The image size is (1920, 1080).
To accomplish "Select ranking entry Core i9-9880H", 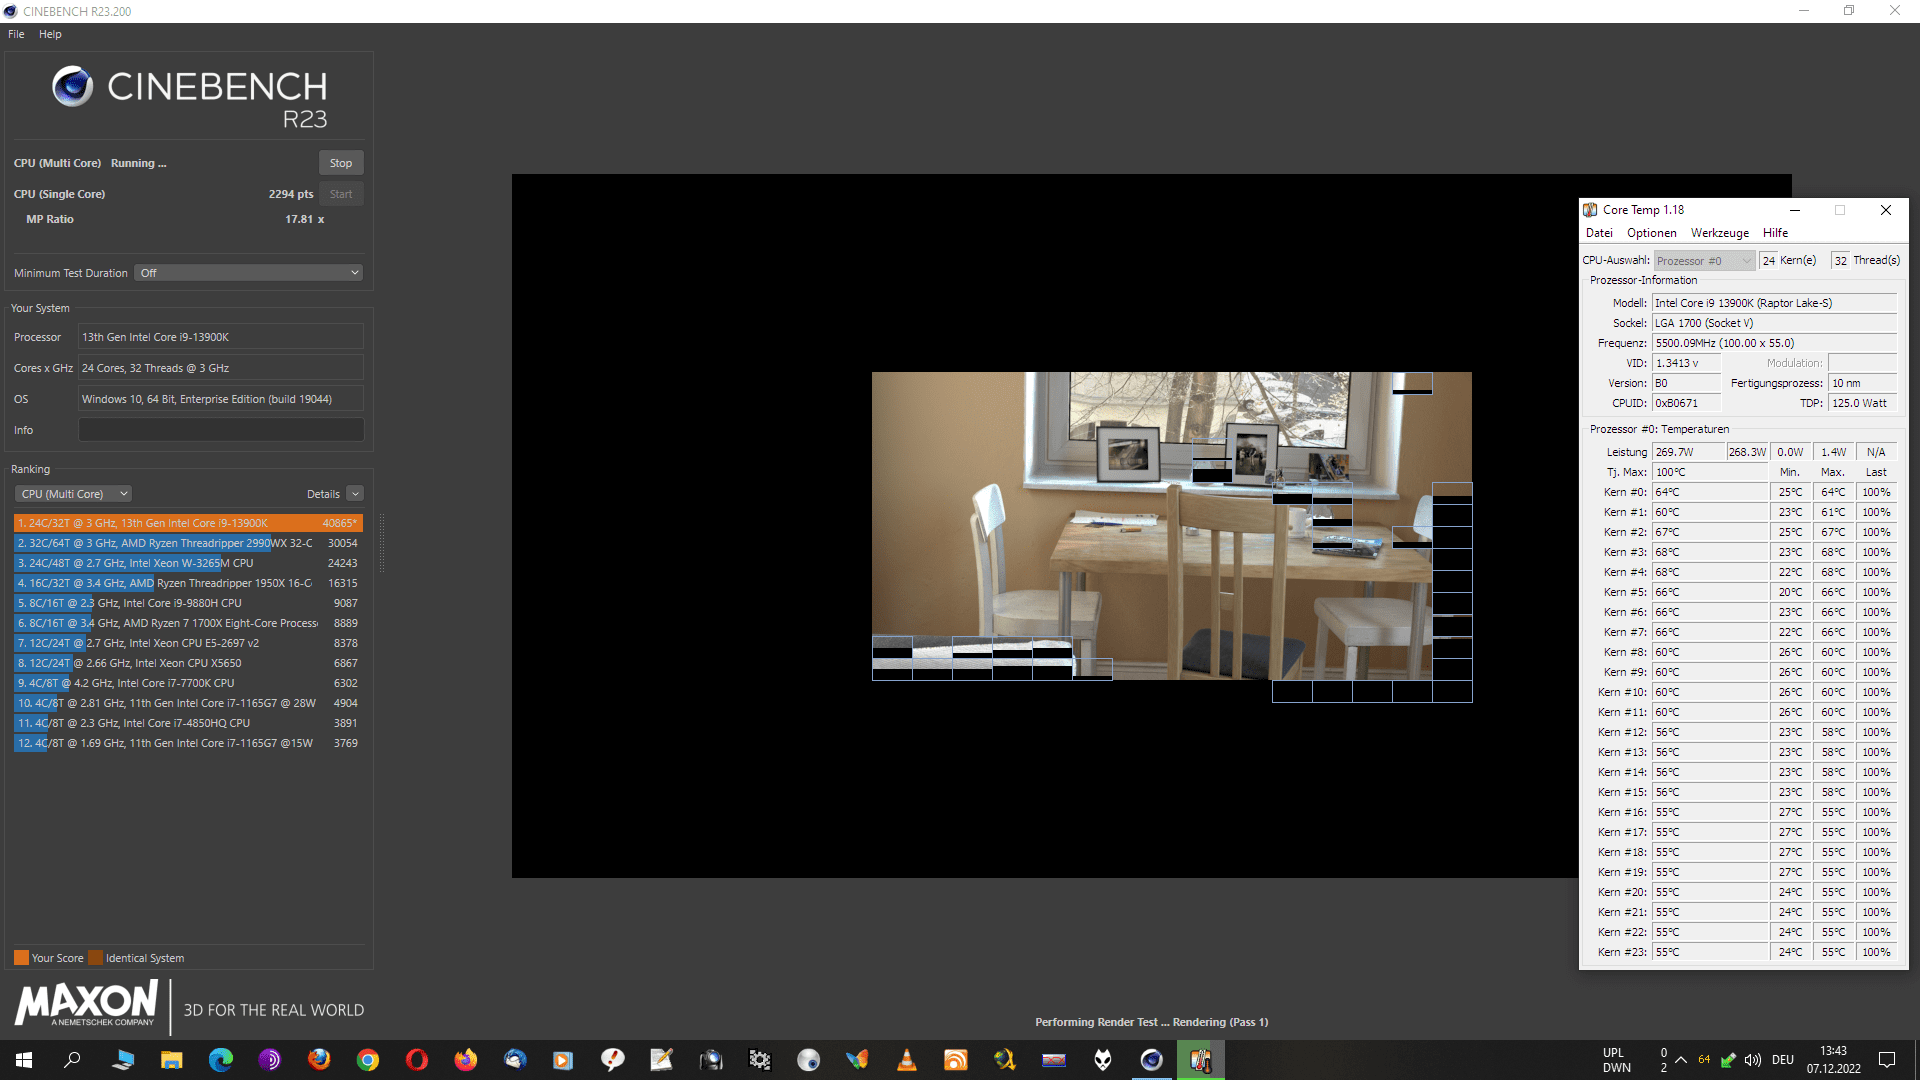I will (188, 603).
